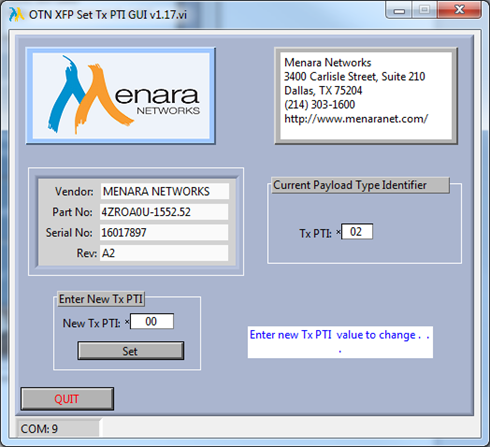Select the Serial No field 16017897
The width and height of the screenshot is (490, 447).
coord(164,233)
